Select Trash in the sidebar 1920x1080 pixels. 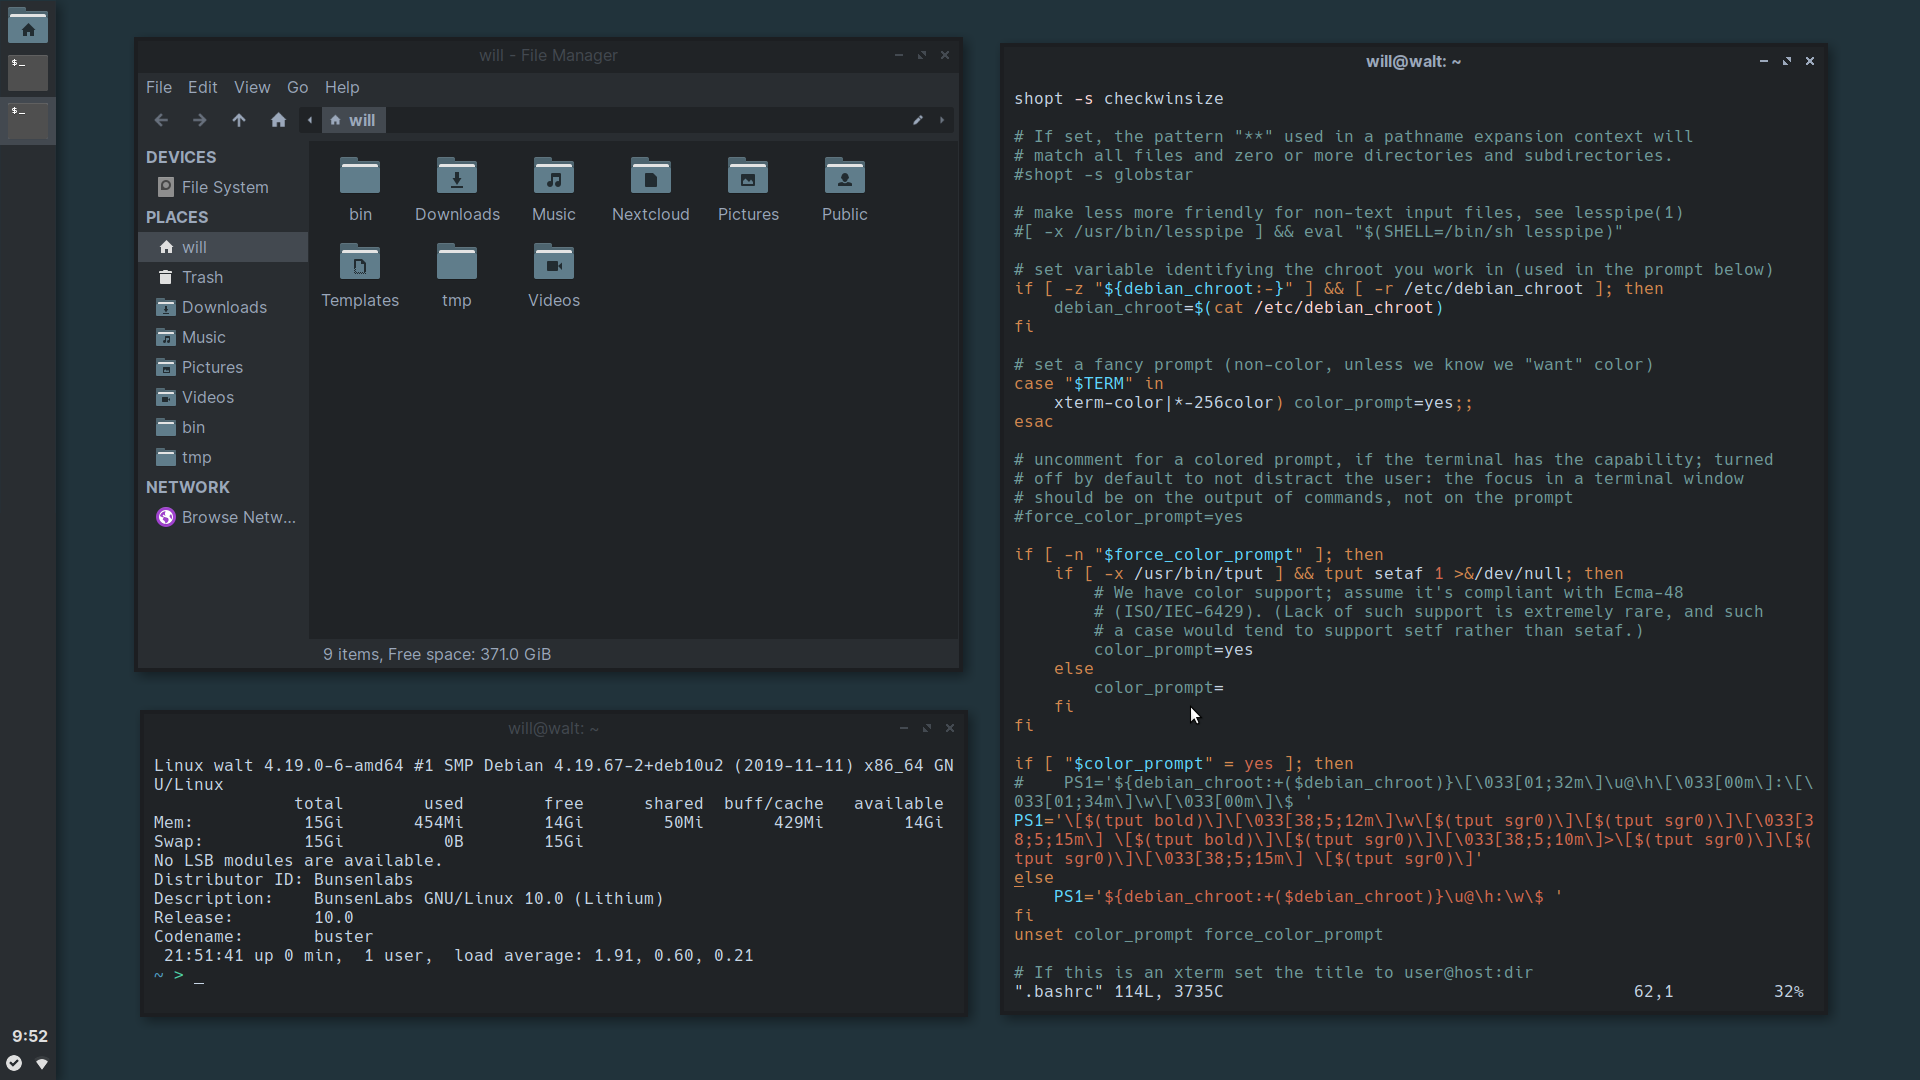tap(202, 277)
